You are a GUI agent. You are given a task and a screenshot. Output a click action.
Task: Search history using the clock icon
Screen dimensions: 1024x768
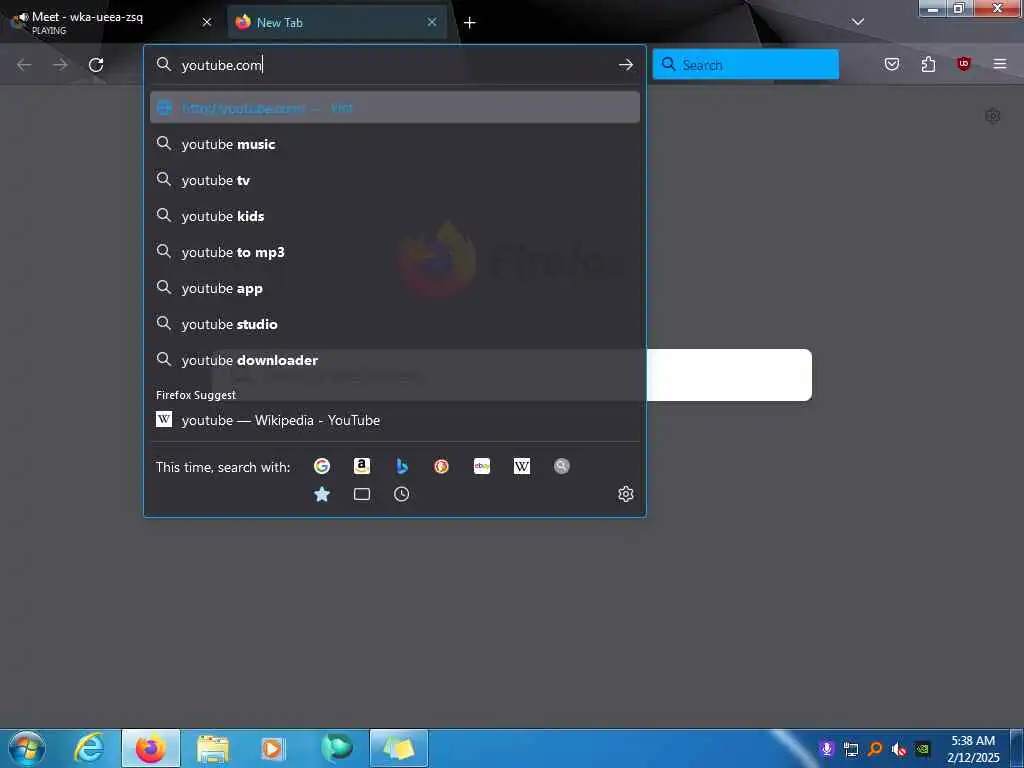click(x=402, y=494)
